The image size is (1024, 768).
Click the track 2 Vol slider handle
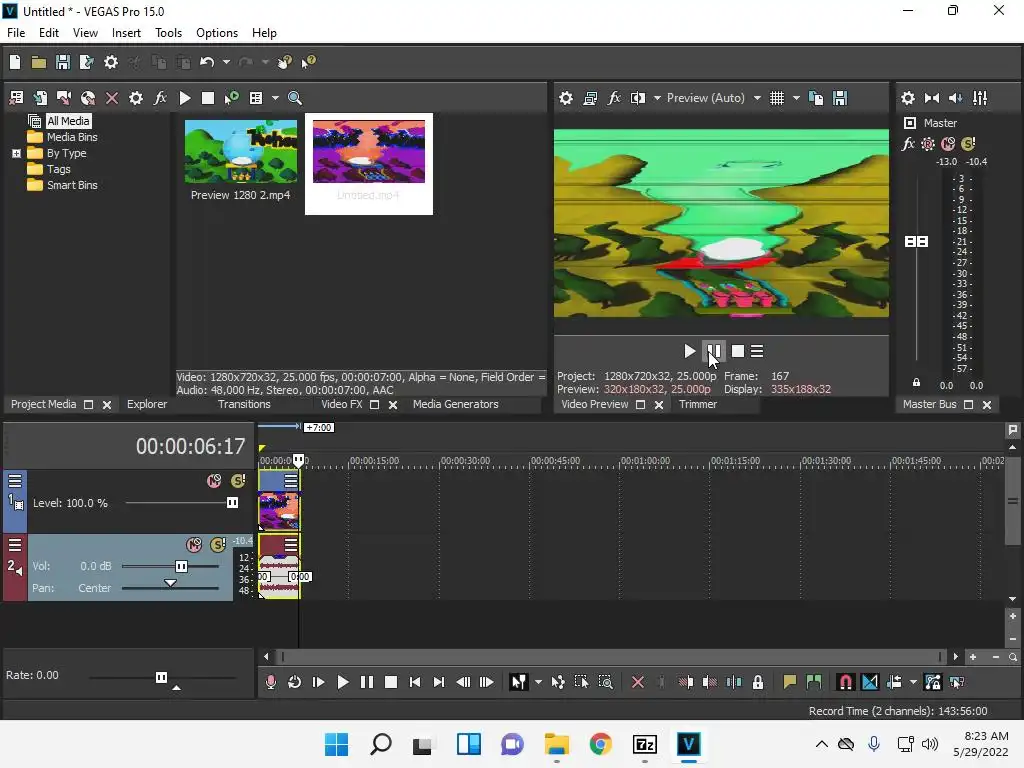pyautogui.click(x=182, y=566)
